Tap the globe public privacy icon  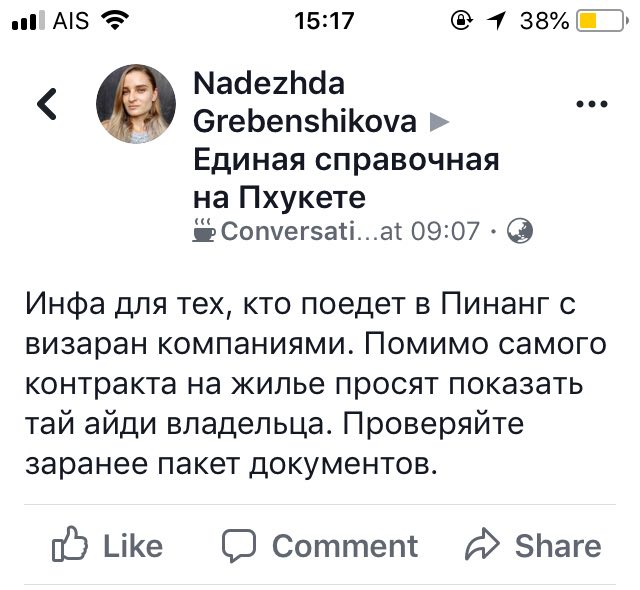[520, 232]
